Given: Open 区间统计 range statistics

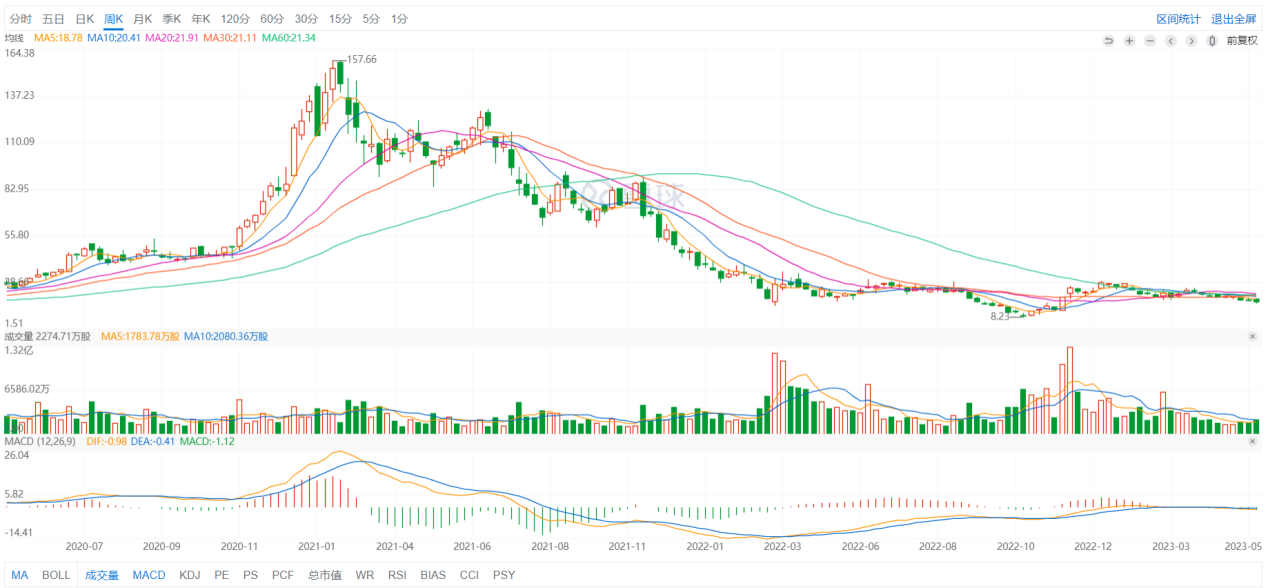Looking at the screenshot, I should pos(1178,19).
